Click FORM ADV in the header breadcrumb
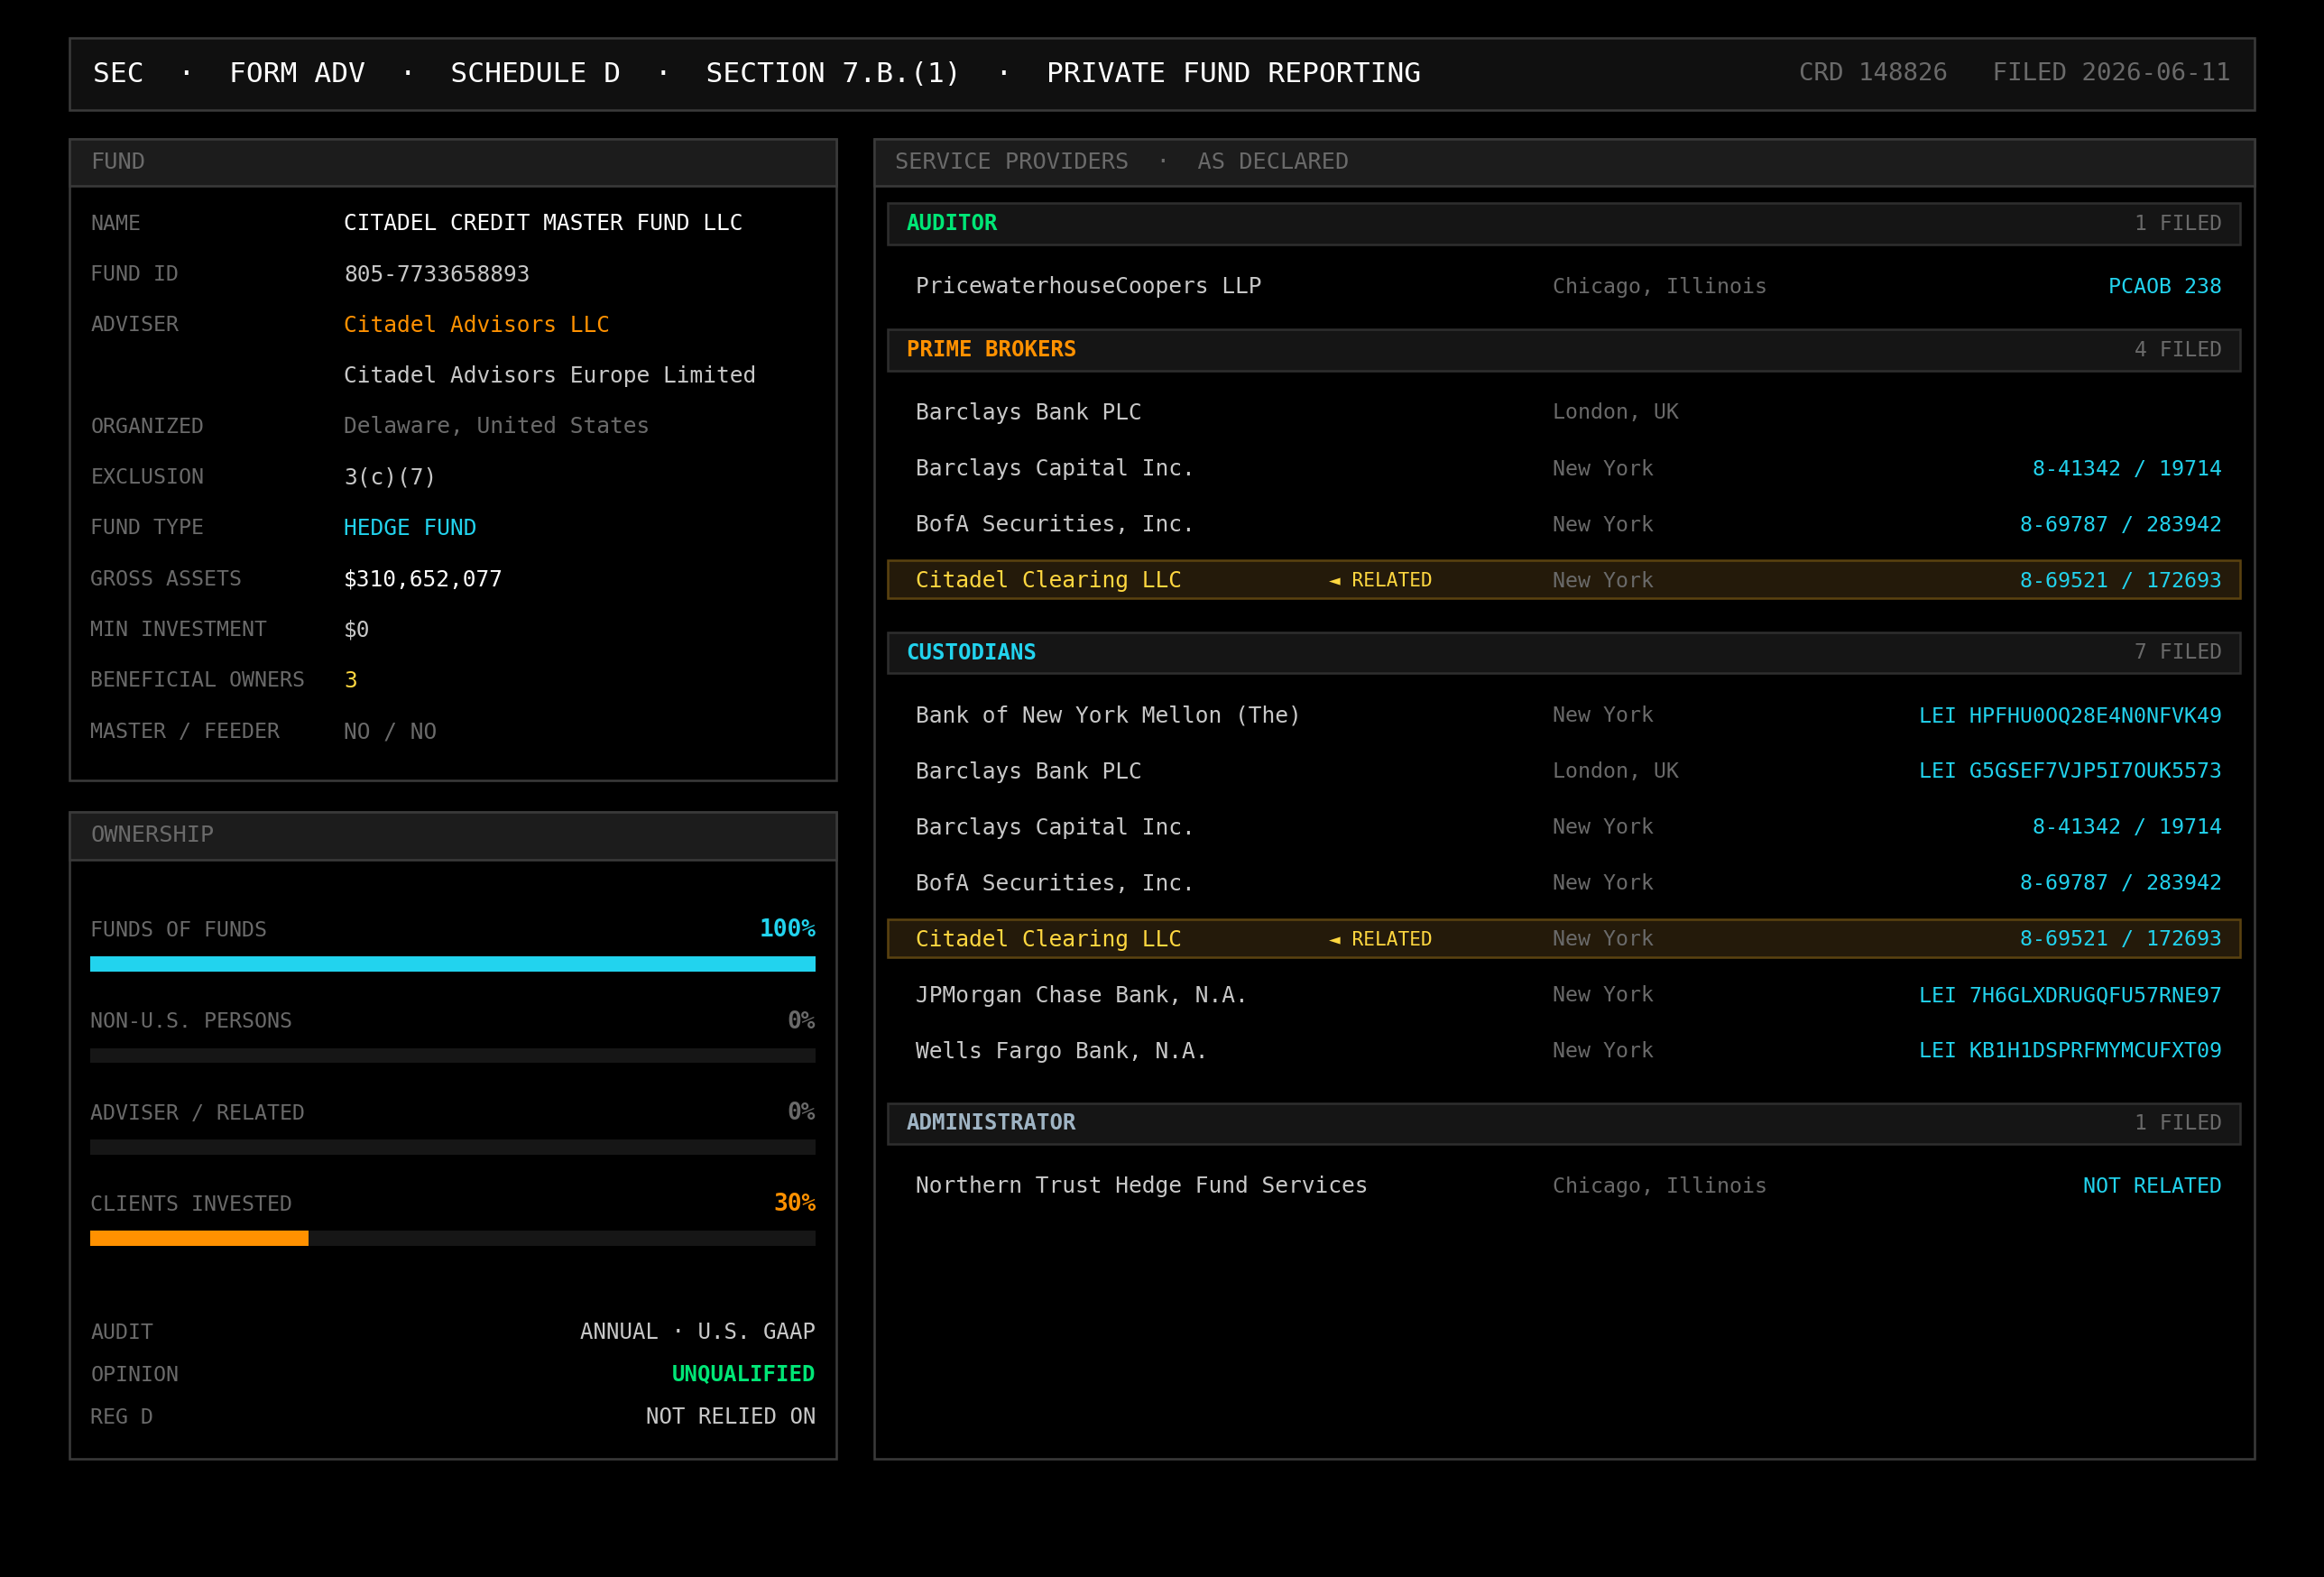 (297, 73)
